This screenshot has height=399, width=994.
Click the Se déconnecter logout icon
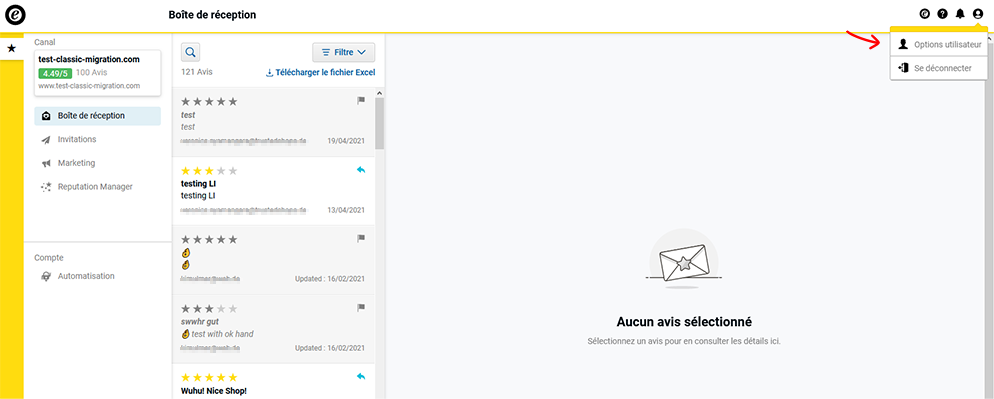coord(903,68)
